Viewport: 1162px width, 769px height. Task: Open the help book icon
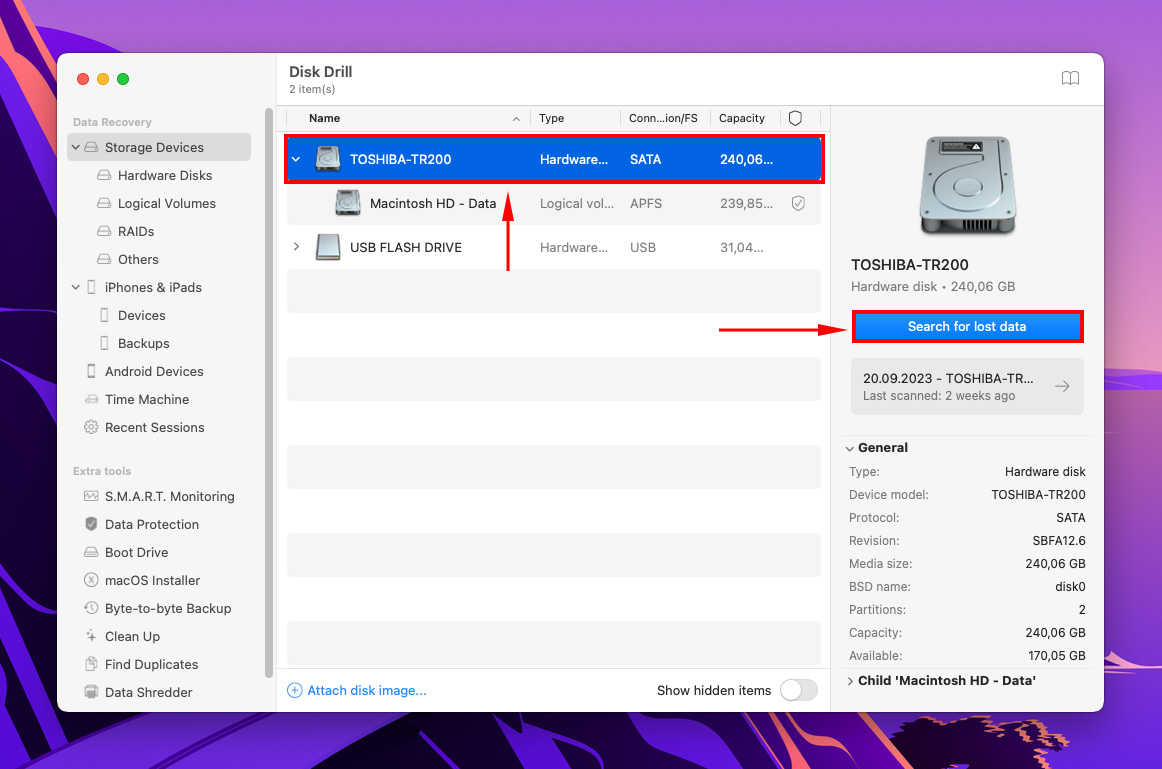tap(1070, 79)
